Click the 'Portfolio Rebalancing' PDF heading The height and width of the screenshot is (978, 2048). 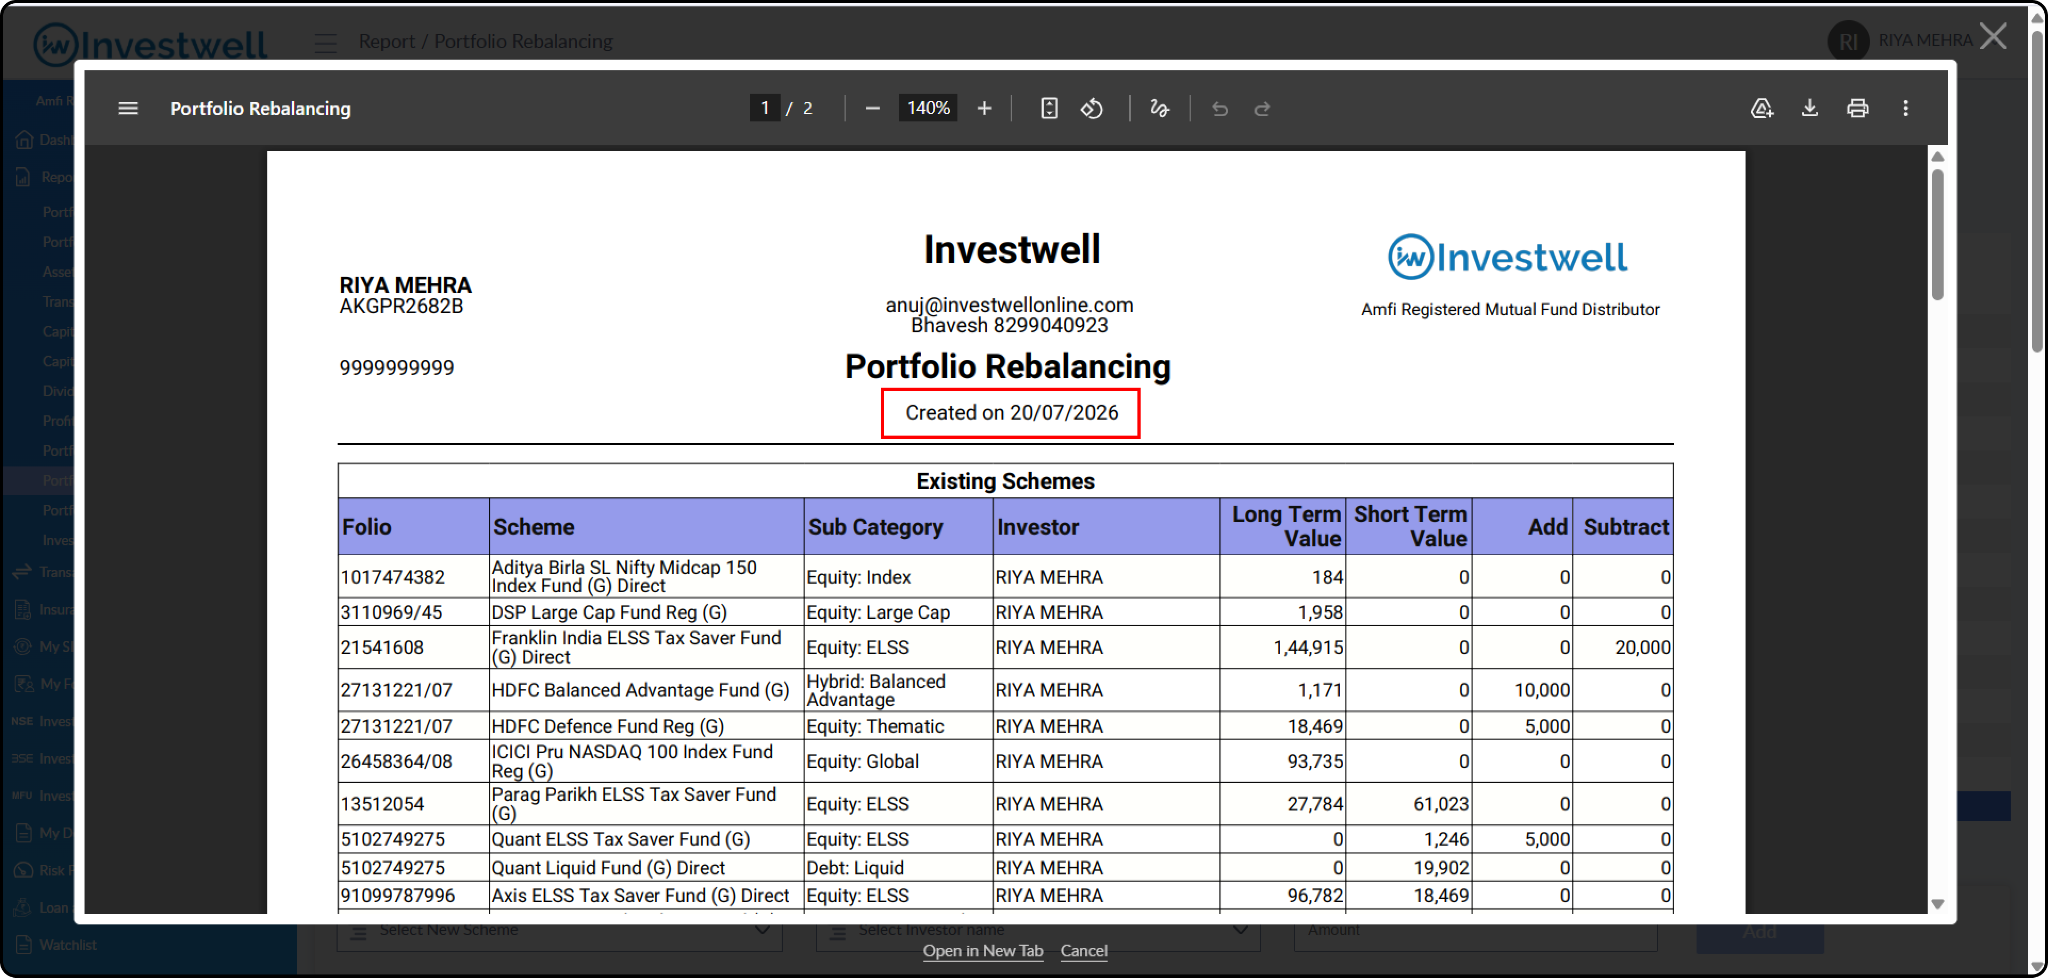(1008, 367)
